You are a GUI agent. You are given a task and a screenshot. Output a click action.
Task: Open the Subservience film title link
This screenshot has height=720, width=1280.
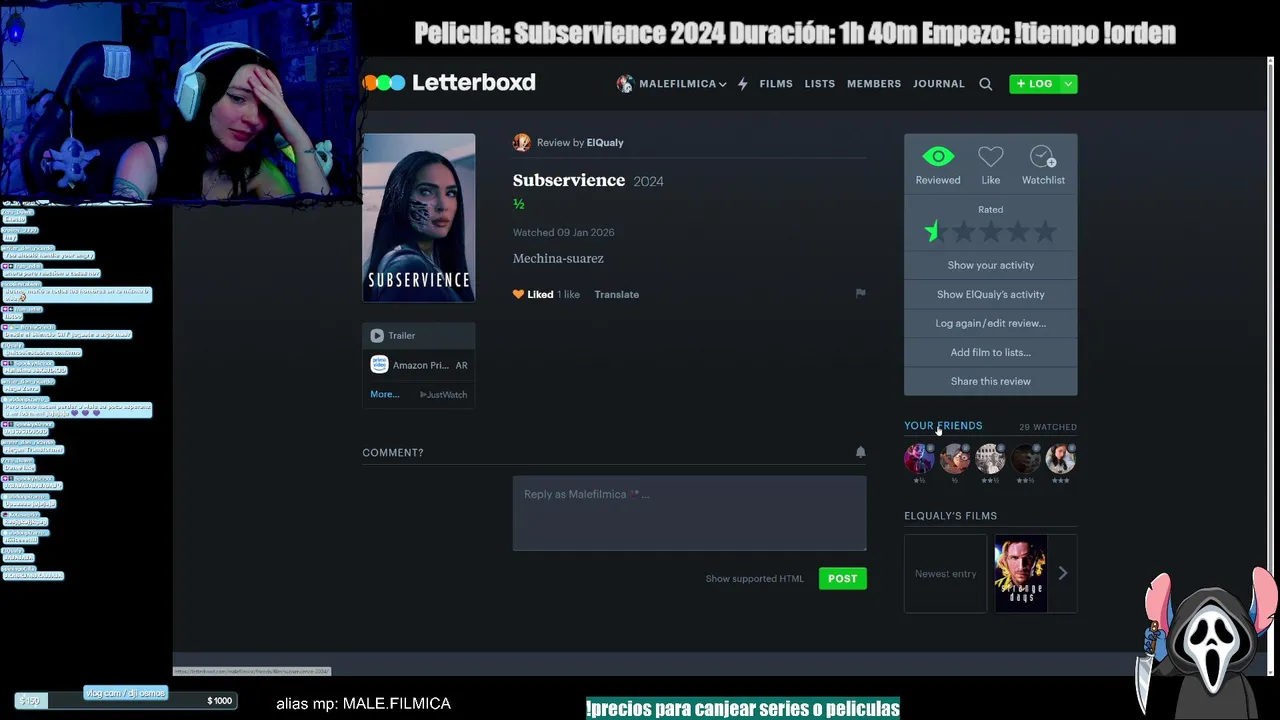[x=569, y=180]
